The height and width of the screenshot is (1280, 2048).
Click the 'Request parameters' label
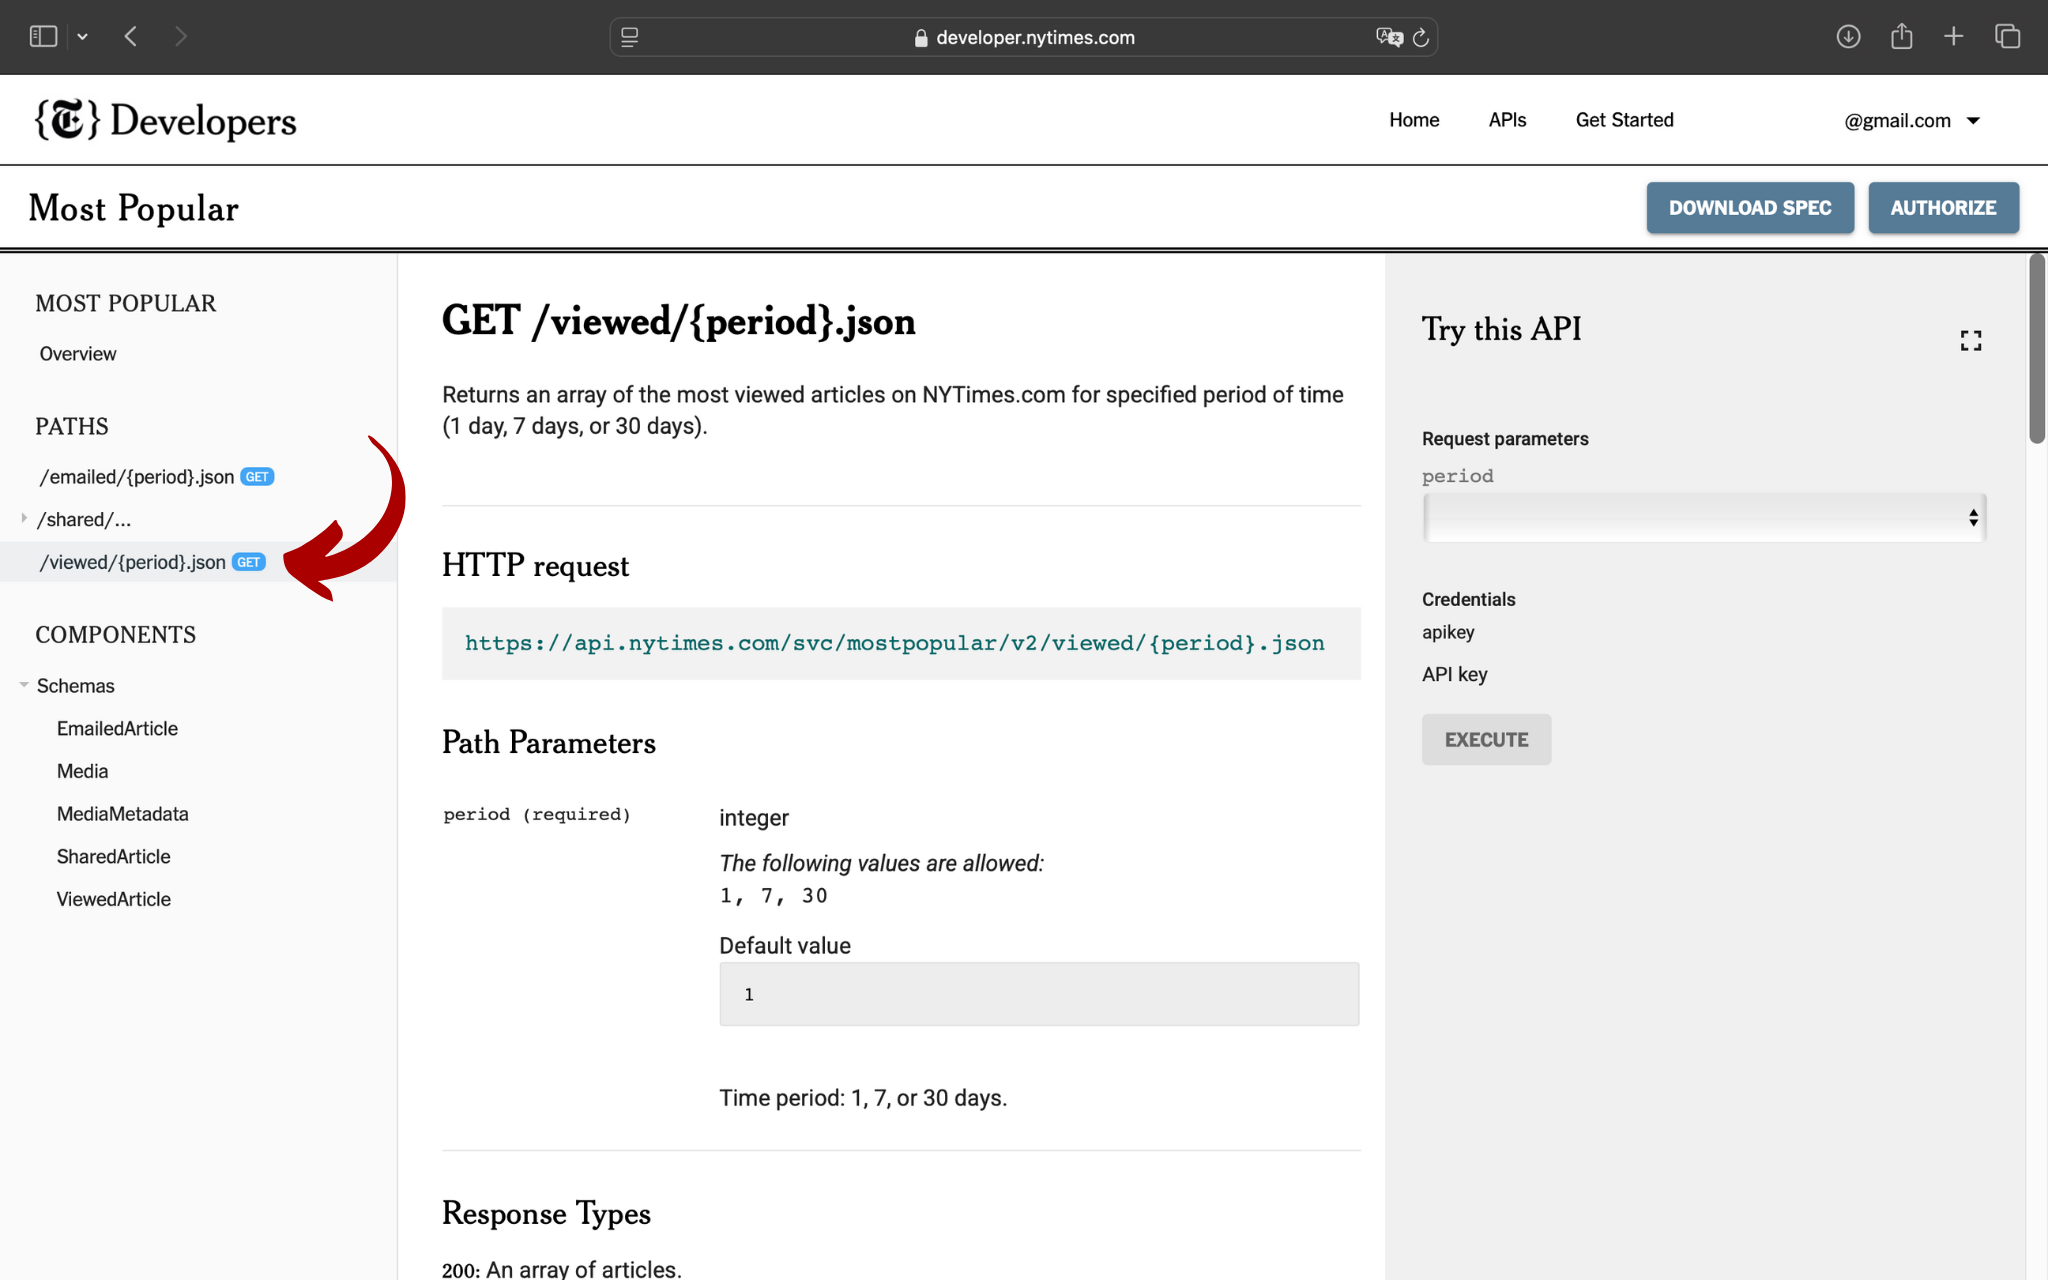click(x=1505, y=439)
